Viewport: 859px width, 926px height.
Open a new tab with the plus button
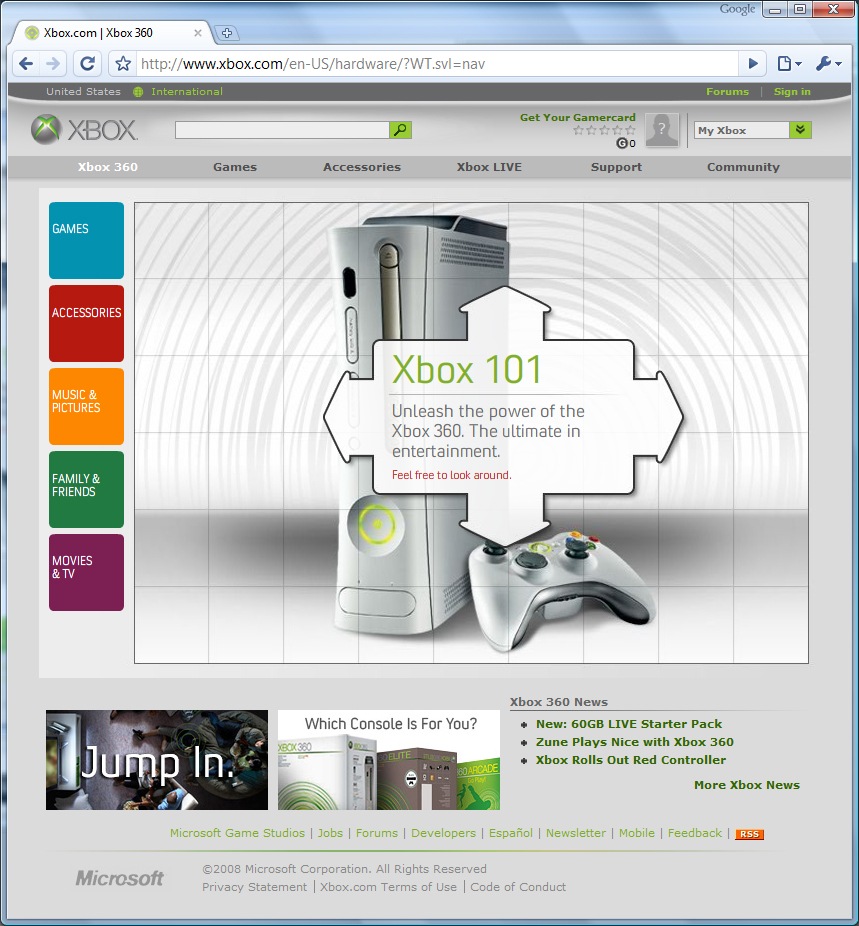(227, 33)
